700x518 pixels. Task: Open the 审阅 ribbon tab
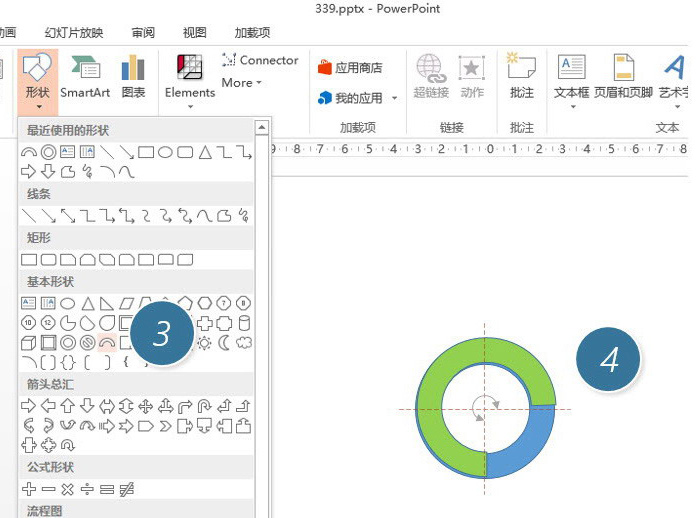tap(143, 33)
